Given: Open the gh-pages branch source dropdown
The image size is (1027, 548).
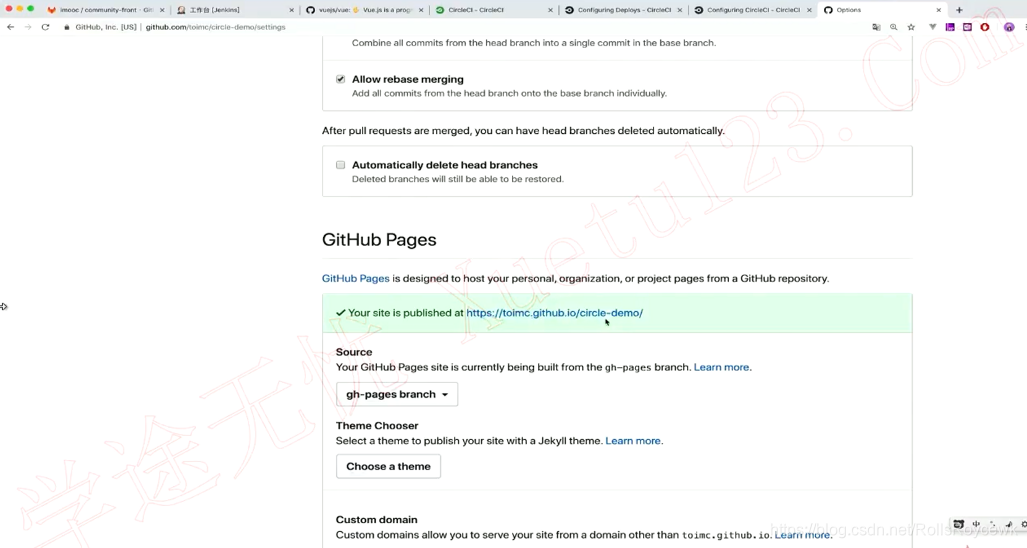Looking at the screenshot, I should (x=397, y=394).
